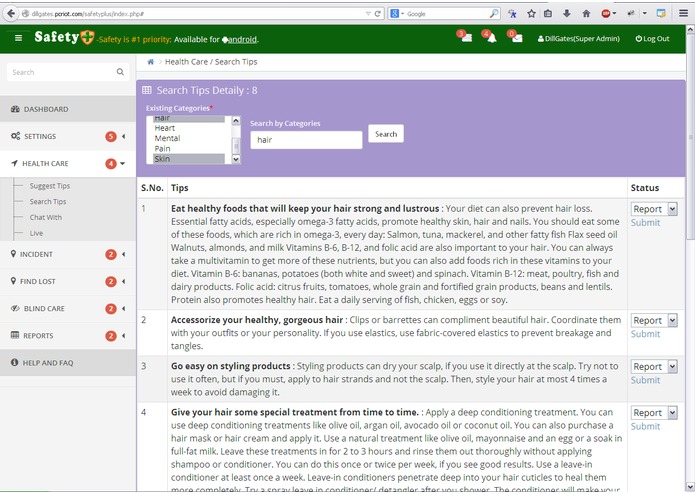Screen dimensions: 695x494
Task: Click the Incident expand arrow
Action: pyautogui.click(x=123, y=254)
